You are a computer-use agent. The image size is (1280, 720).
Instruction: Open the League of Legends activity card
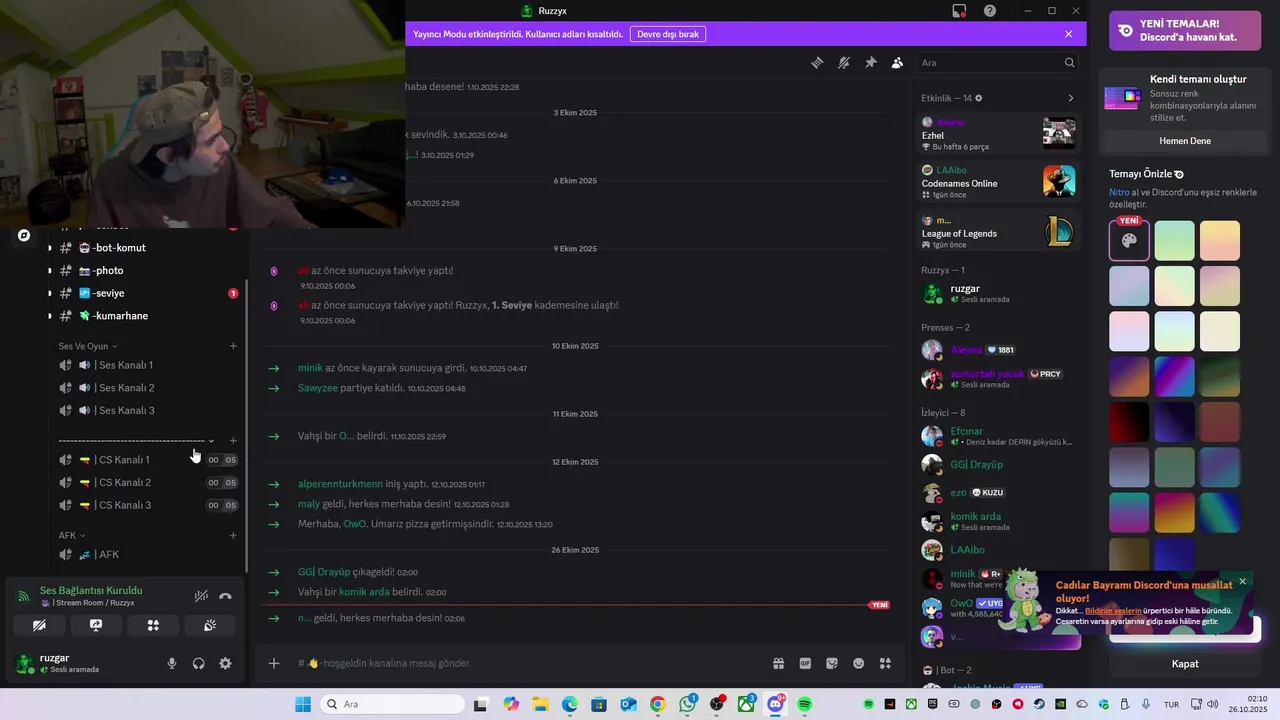pos(998,231)
